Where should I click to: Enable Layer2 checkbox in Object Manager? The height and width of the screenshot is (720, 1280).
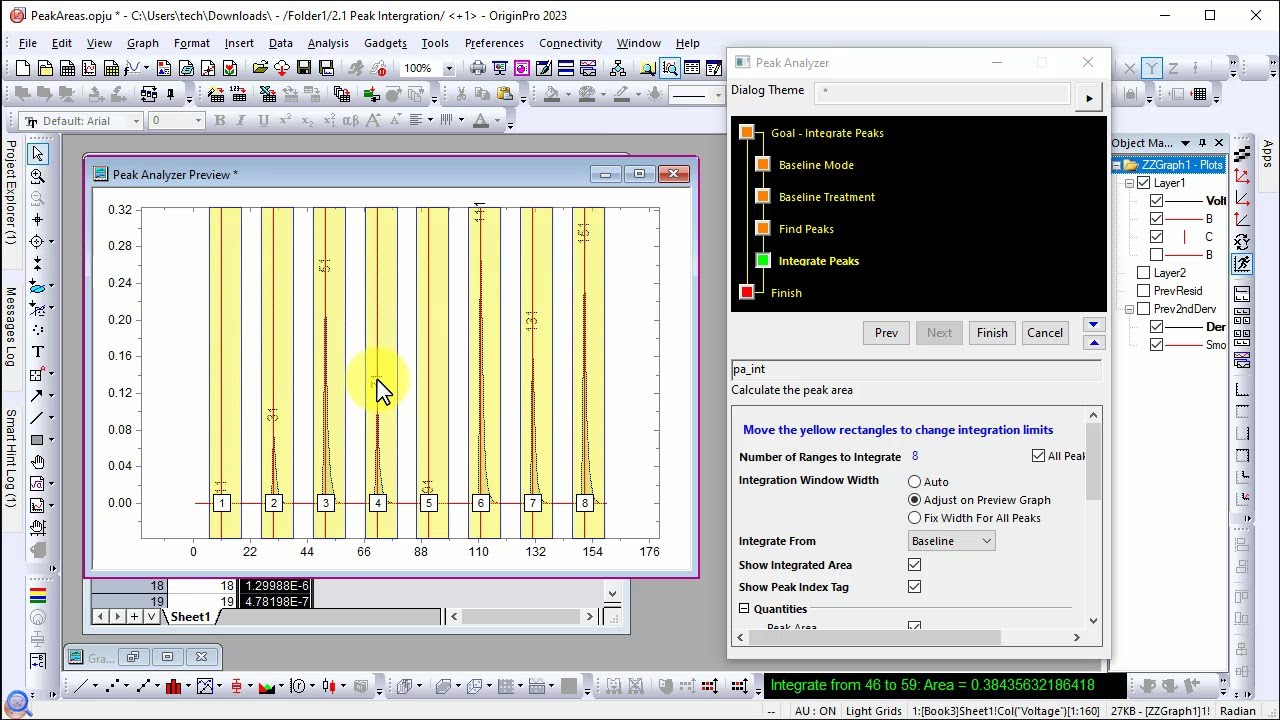(x=1143, y=273)
